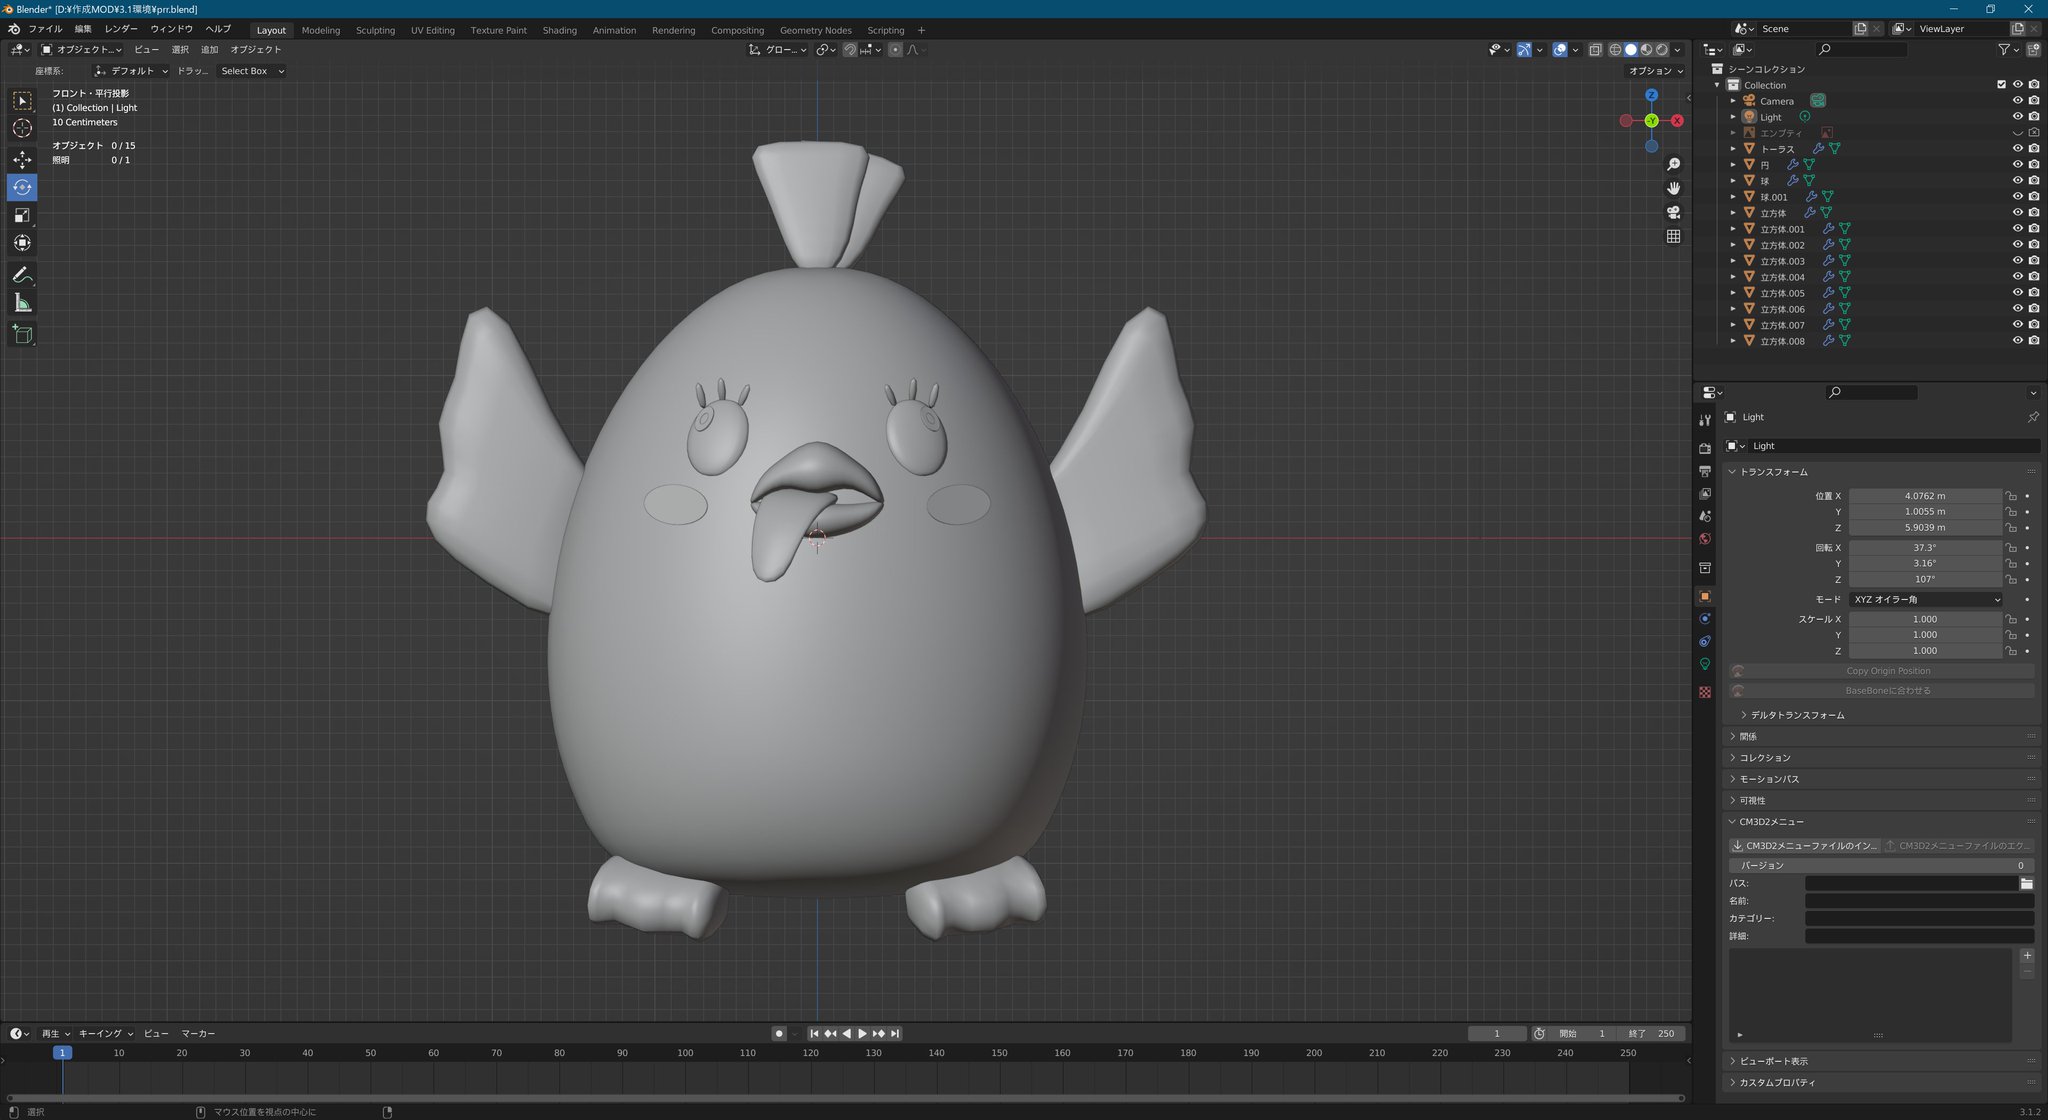Open the ファイル menu
Screen dimensions: 2048x1120
tap(45, 29)
